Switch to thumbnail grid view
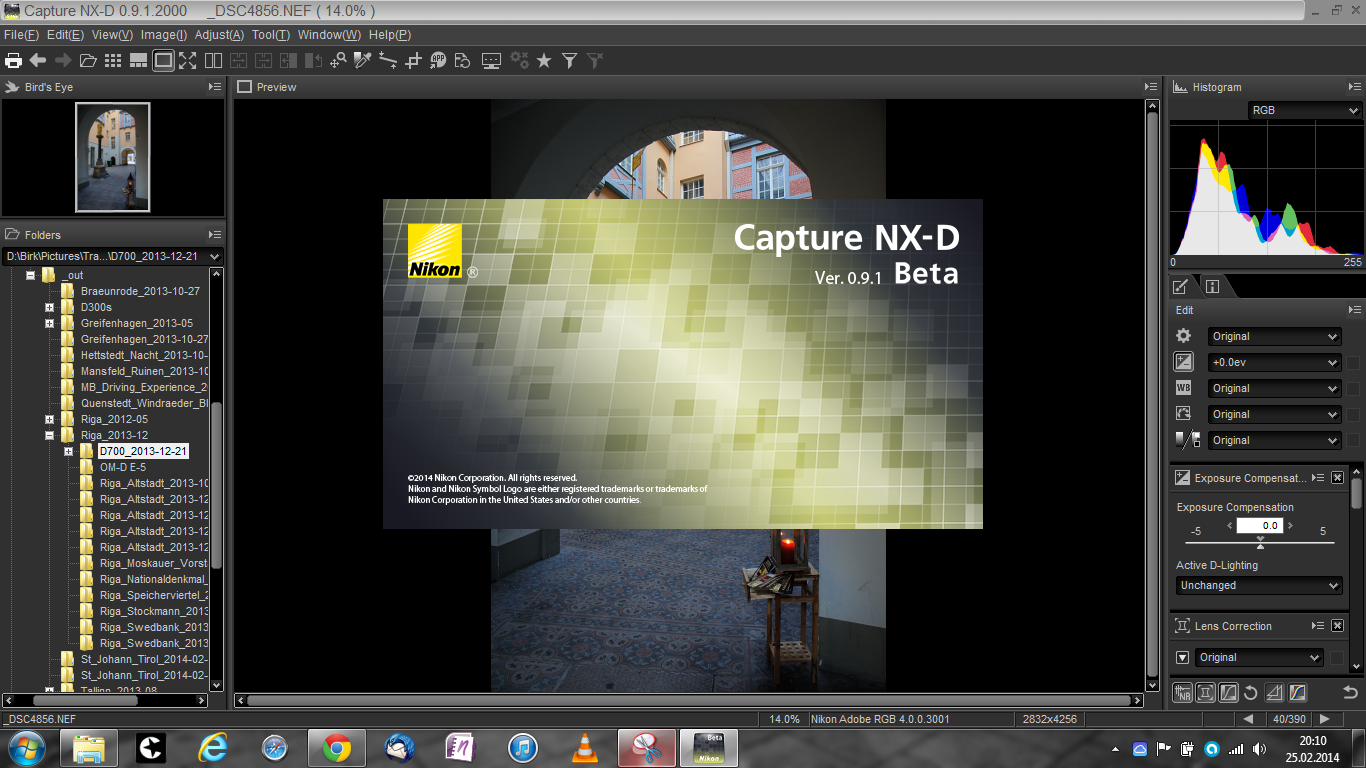Screen dimensions: 1366x768 pyautogui.click(x=113, y=61)
